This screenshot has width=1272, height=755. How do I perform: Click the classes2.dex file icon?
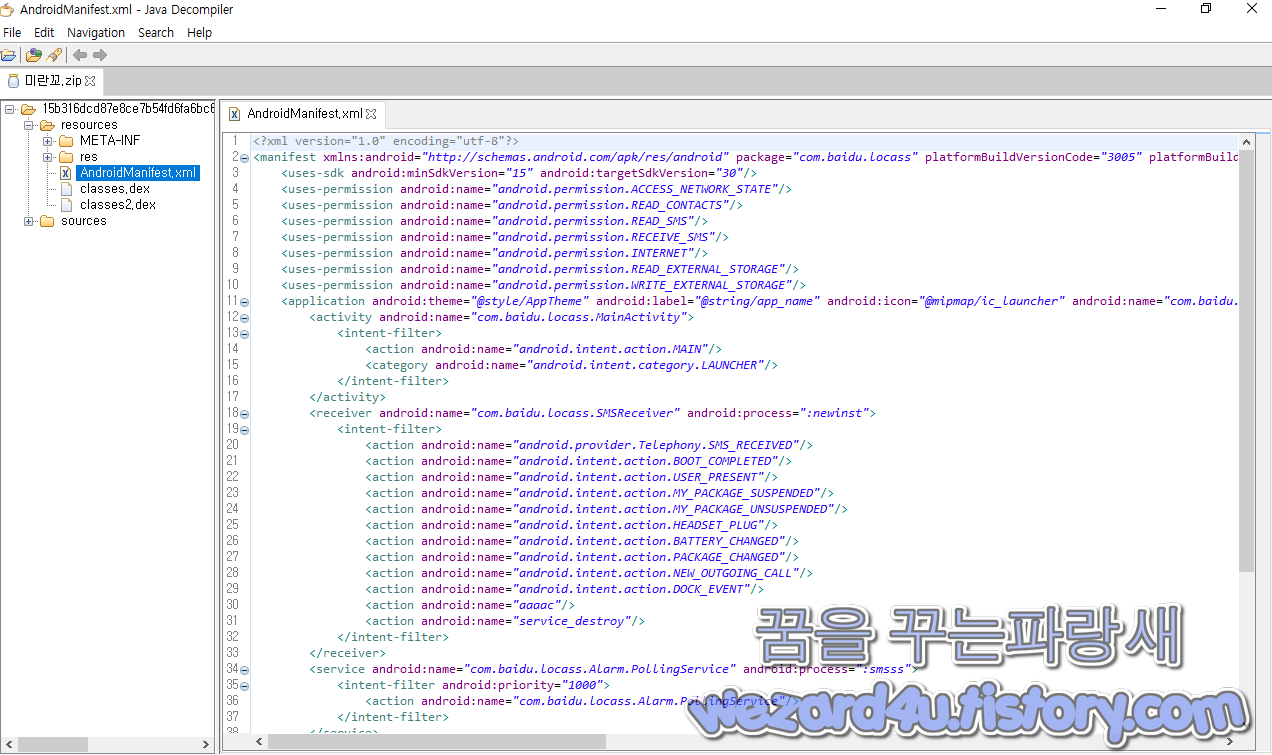click(x=66, y=205)
